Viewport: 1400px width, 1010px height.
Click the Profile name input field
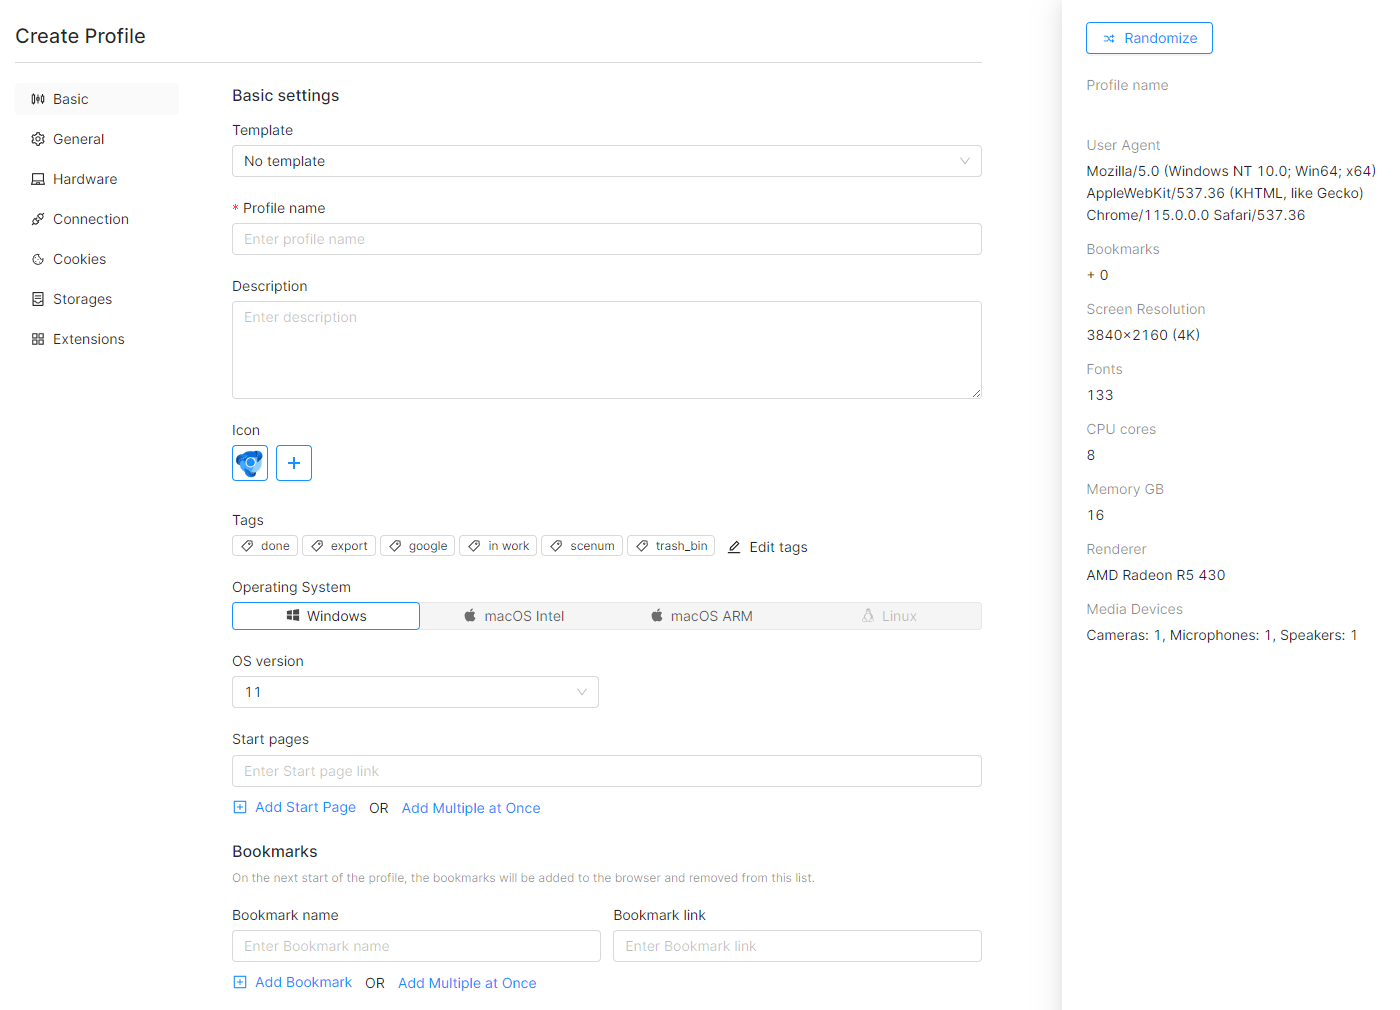click(606, 239)
